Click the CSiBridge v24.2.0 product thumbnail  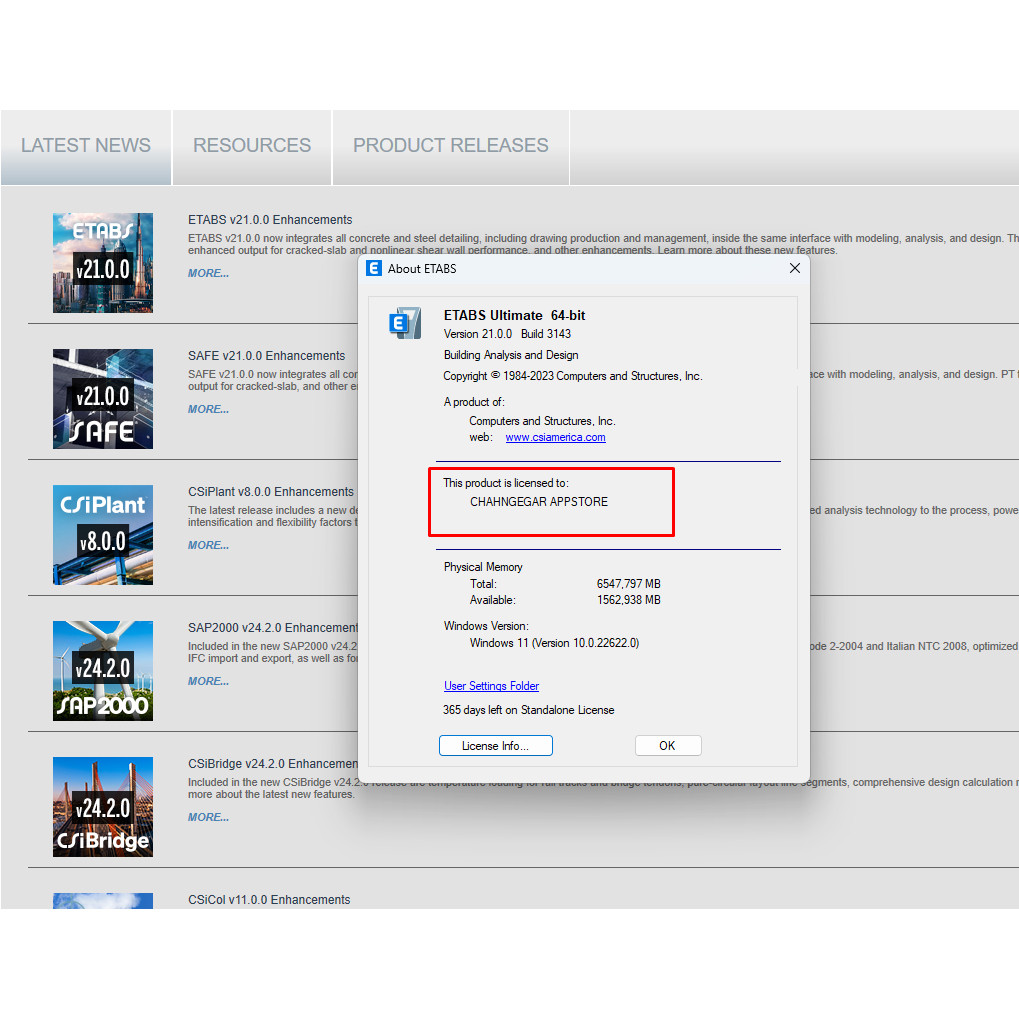[x=103, y=807]
